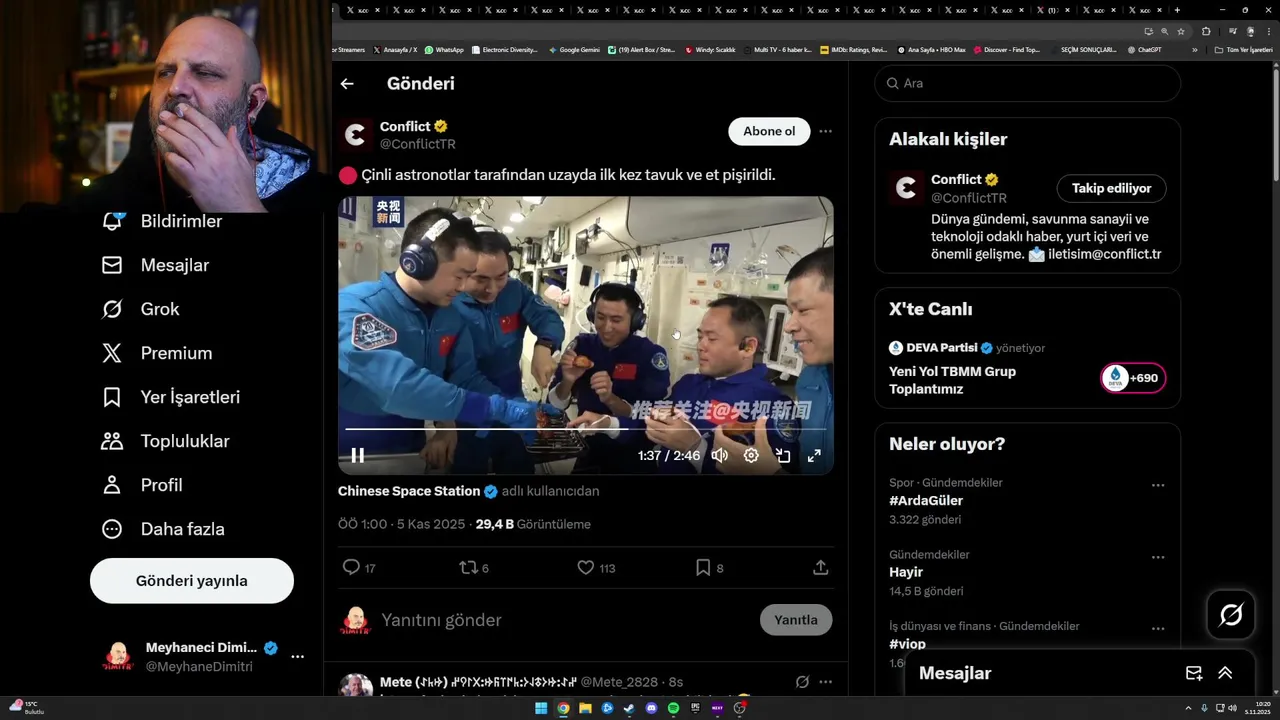1280x720 pixels.
Task: Open Conflict profile avatar on the post
Action: (355, 134)
